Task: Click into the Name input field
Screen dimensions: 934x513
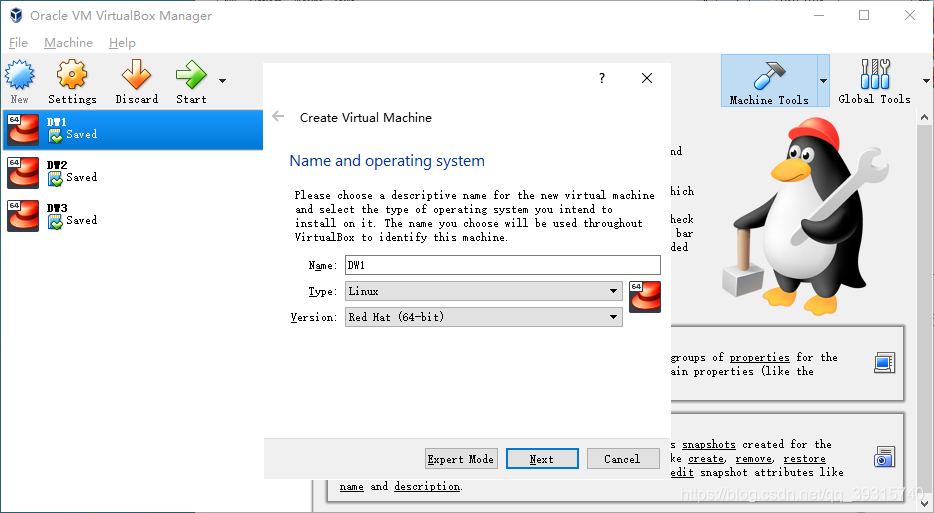Action: [503, 265]
